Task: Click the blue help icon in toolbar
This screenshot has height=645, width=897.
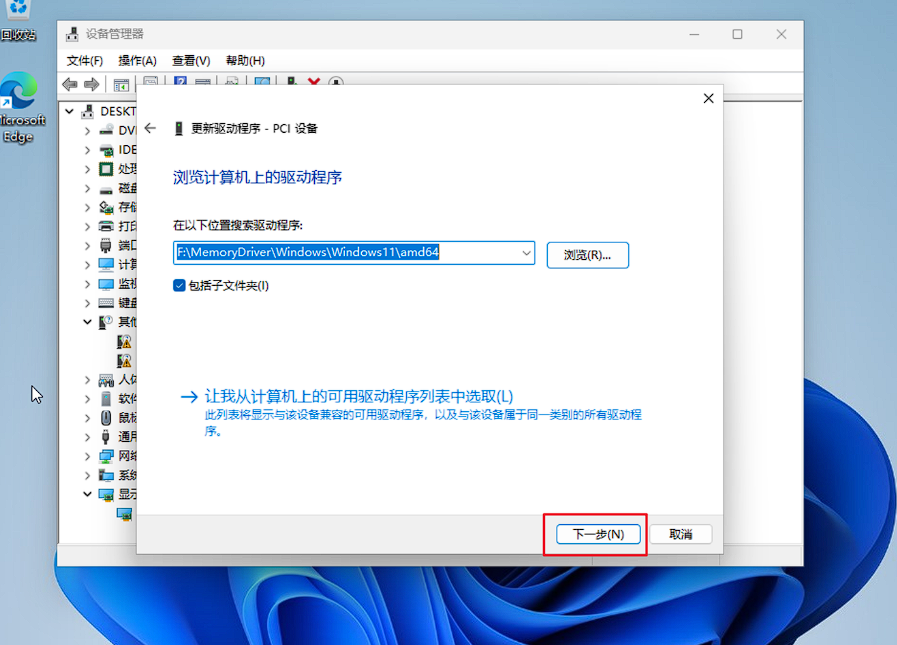Action: coord(180,81)
